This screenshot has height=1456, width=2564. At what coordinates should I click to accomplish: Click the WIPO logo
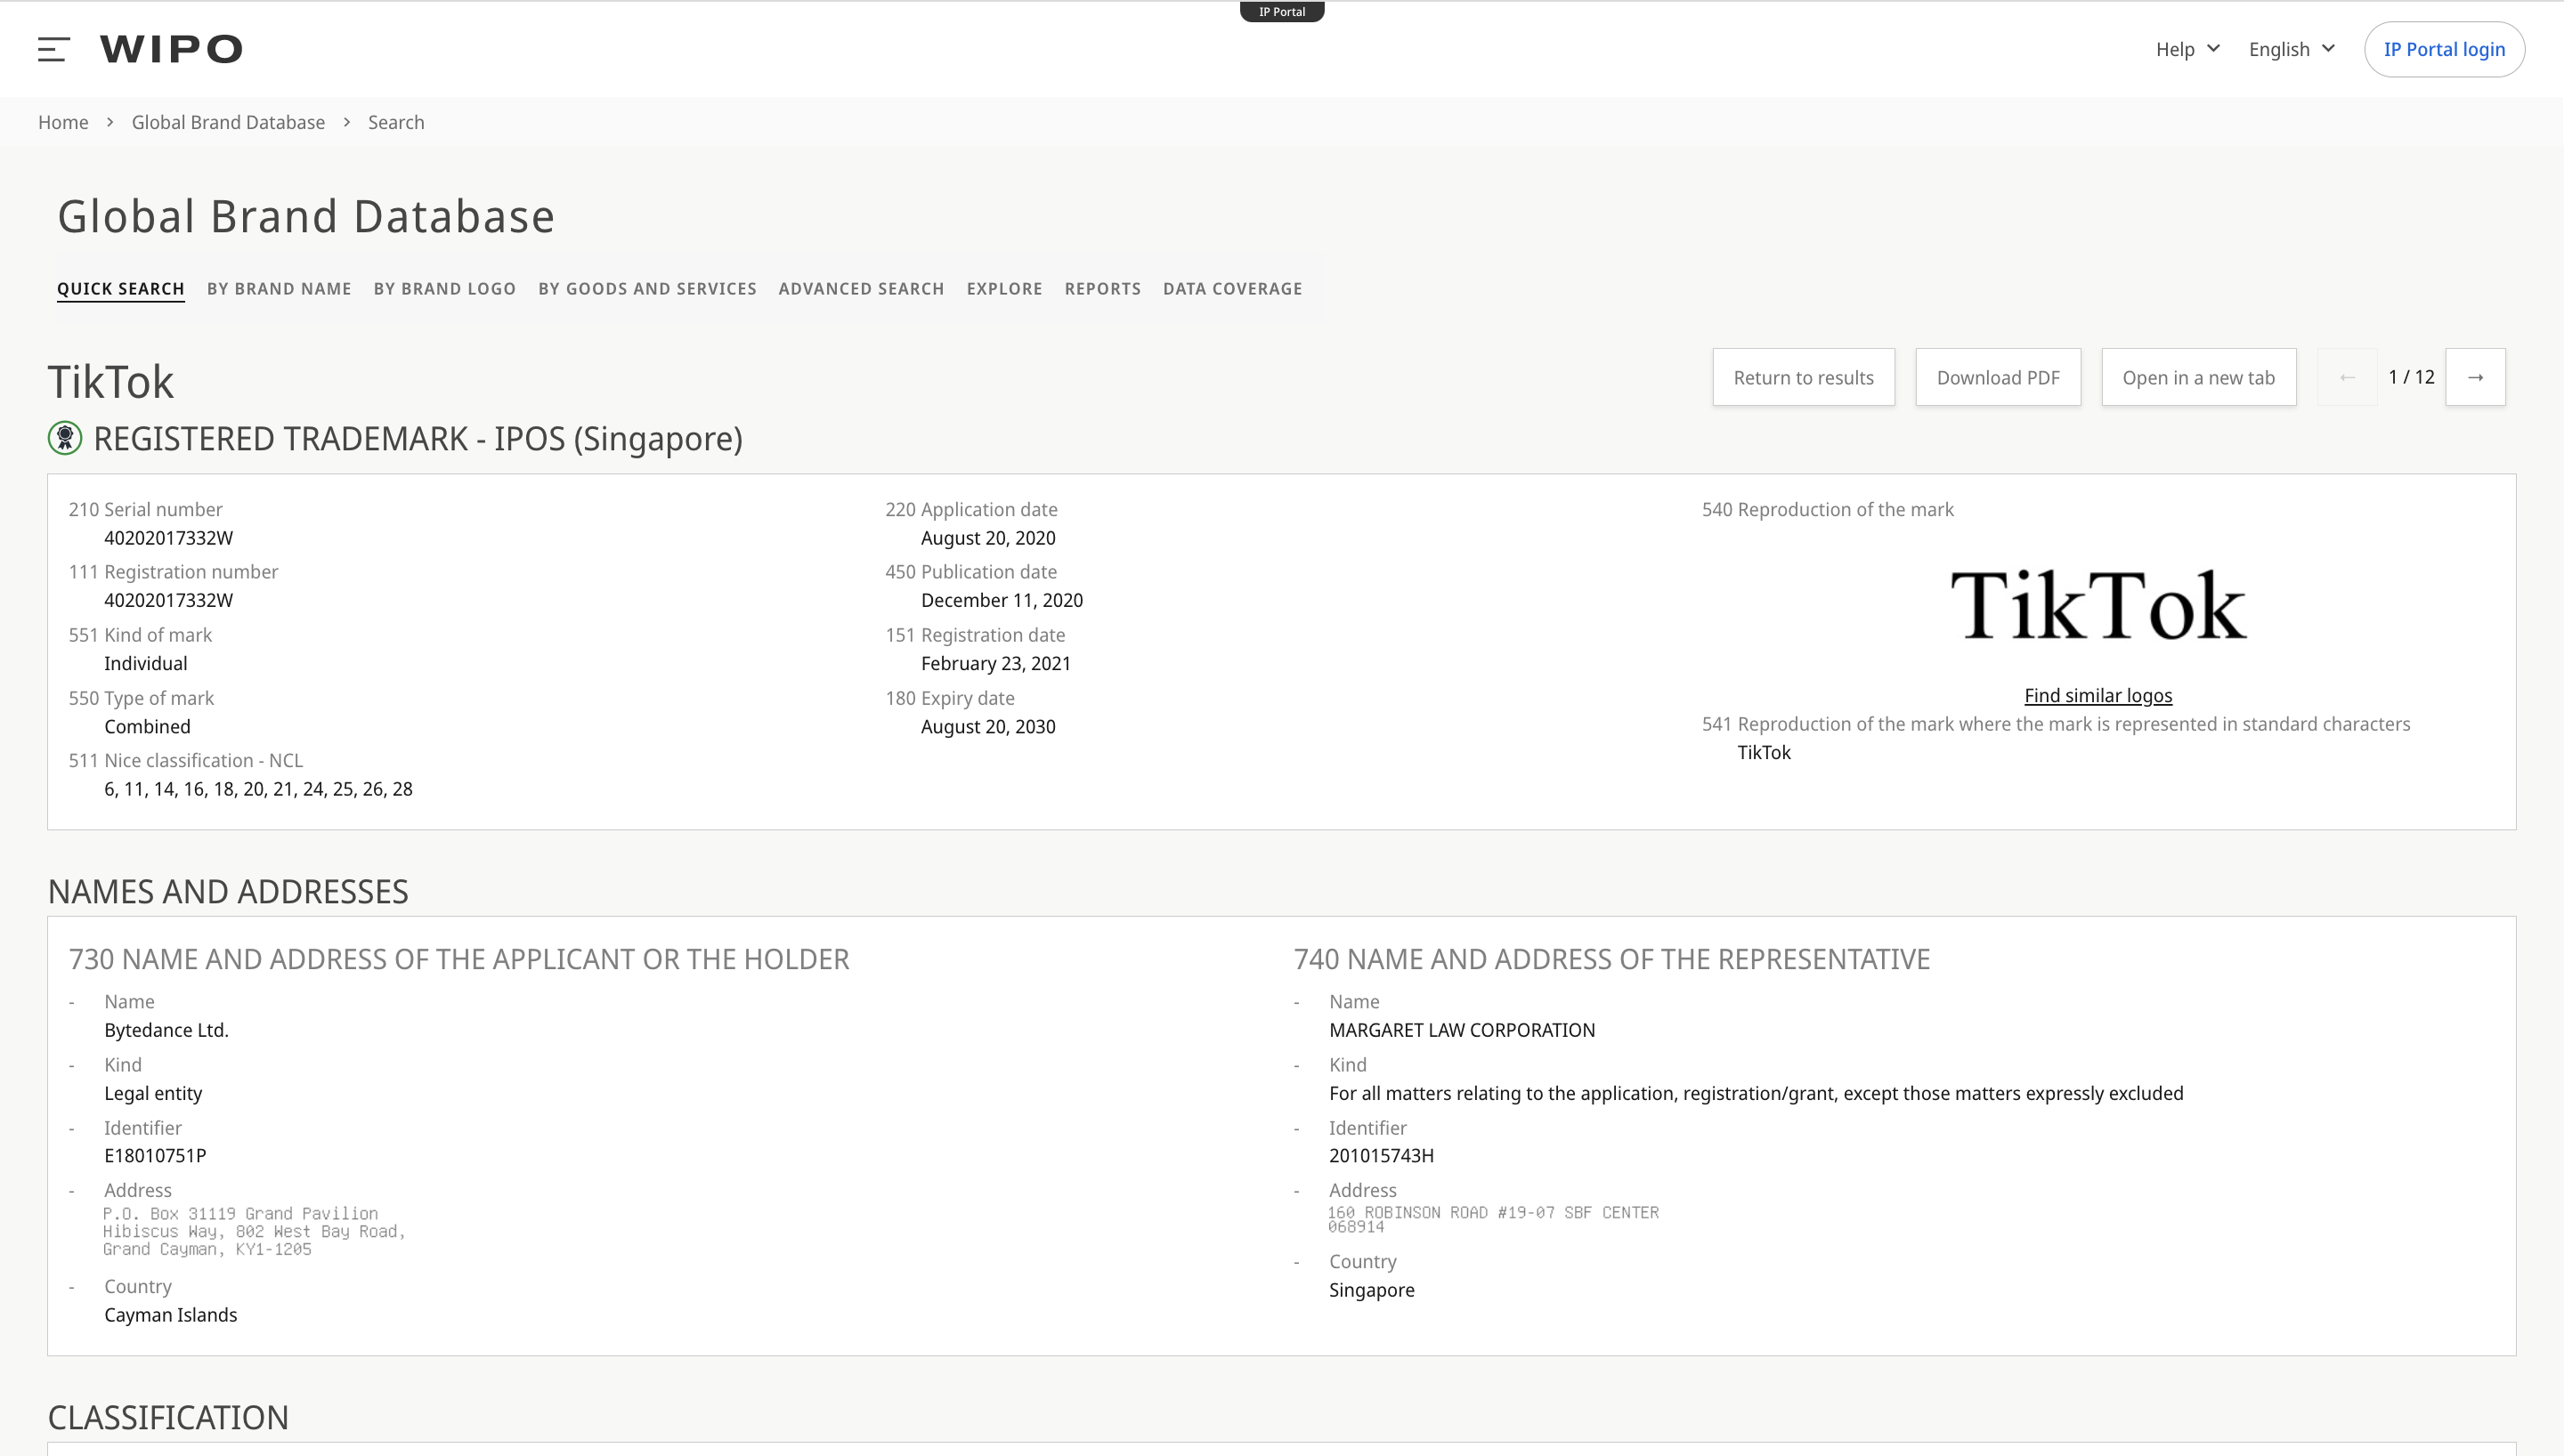tap(171, 49)
